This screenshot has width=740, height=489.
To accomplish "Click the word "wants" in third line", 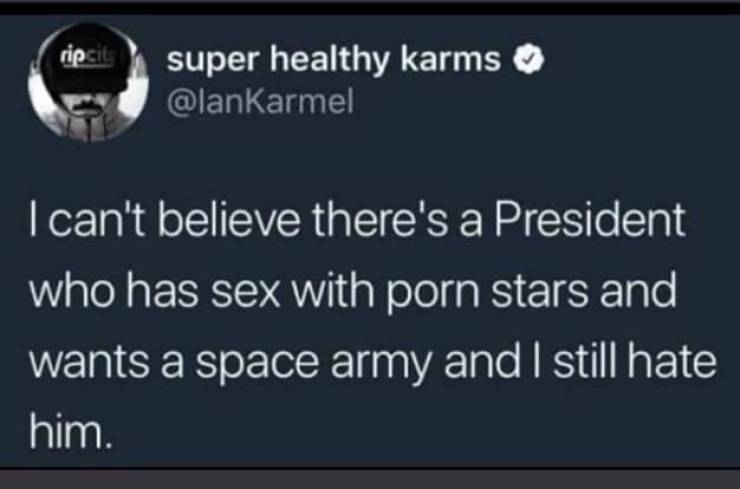I will coord(82,362).
